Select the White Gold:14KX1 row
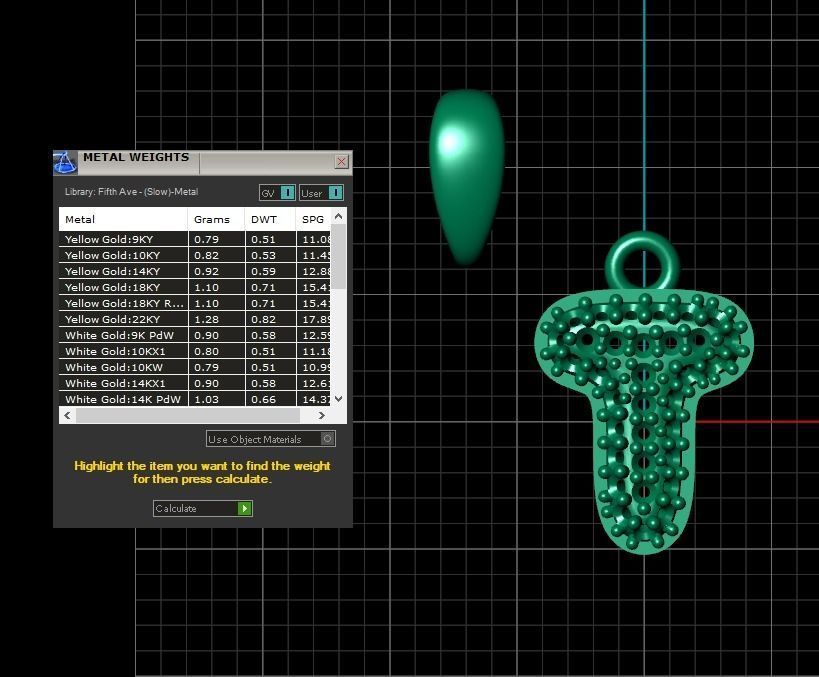This screenshot has width=819, height=677. coord(195,383)
